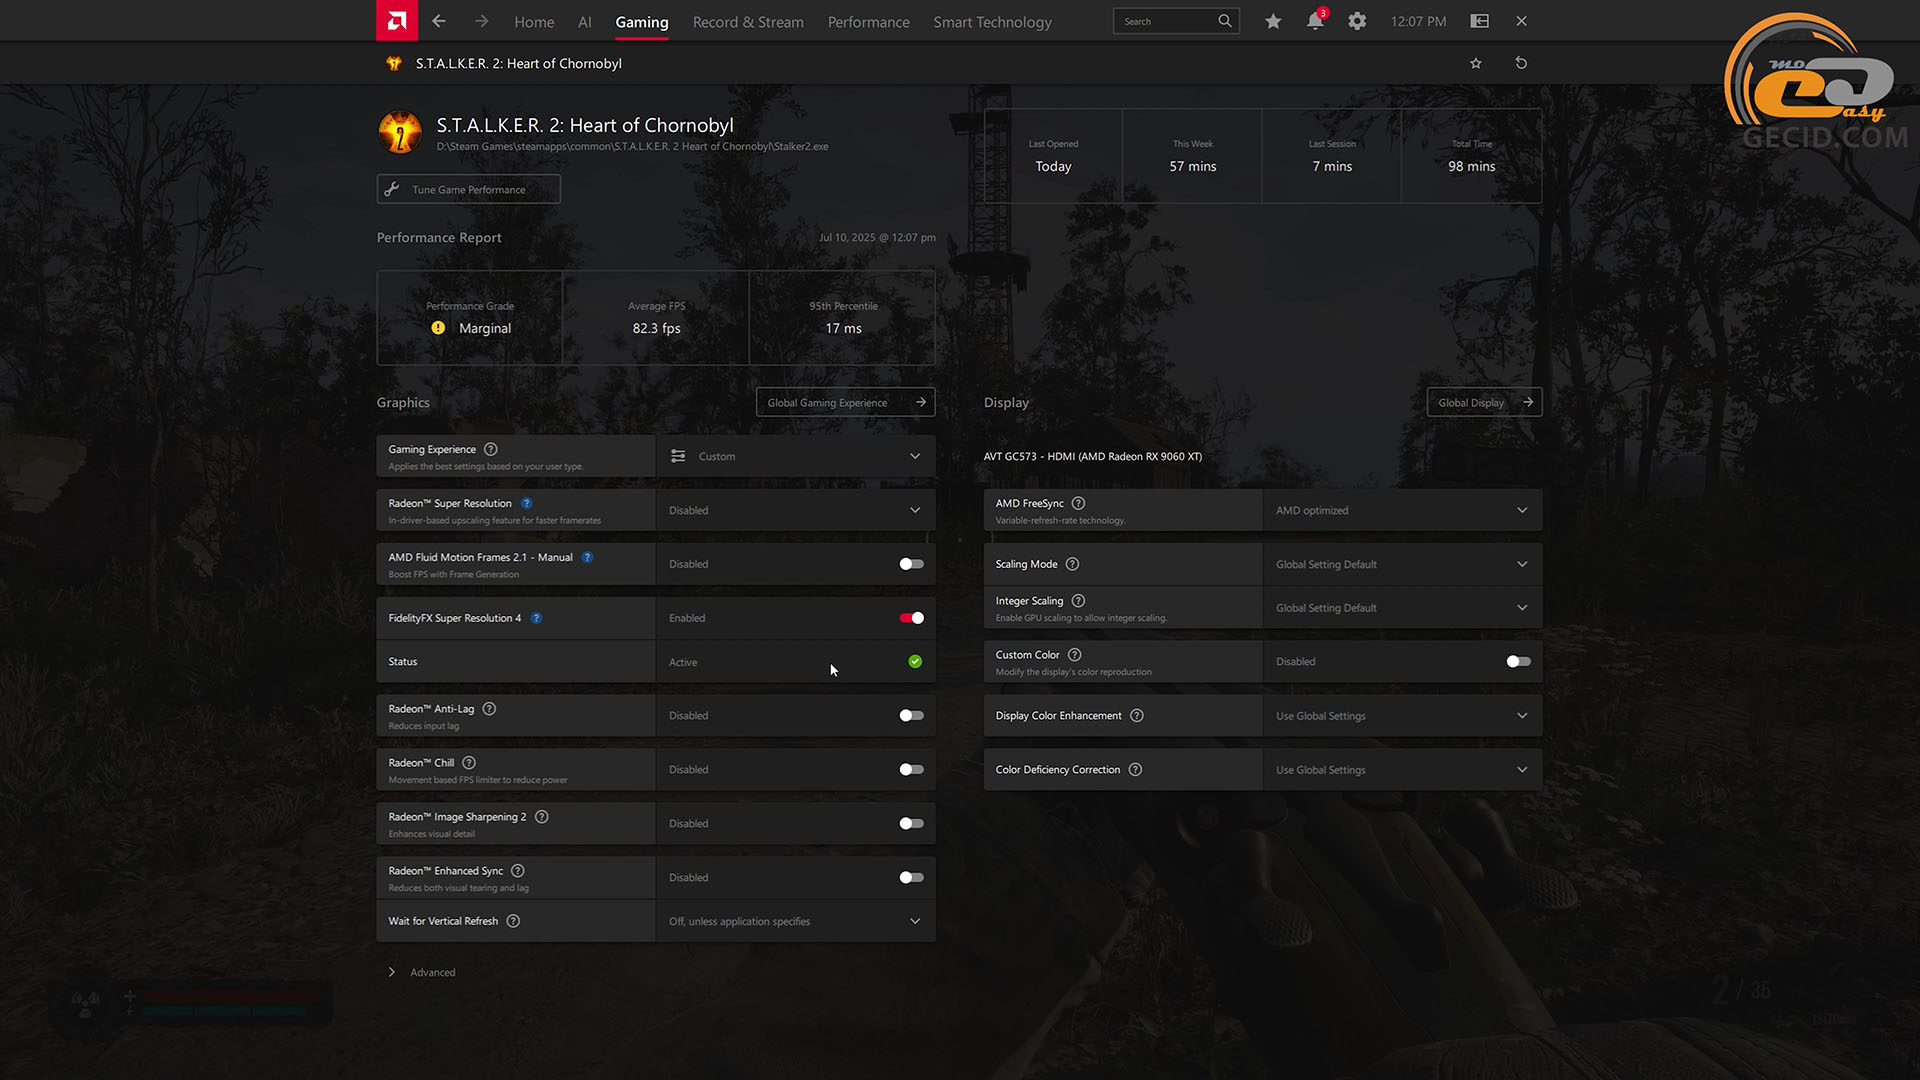Show info for FidelityFX Super Resolution 4
The height and width of the screenshot is (1080, 1920).
(537, 618)
